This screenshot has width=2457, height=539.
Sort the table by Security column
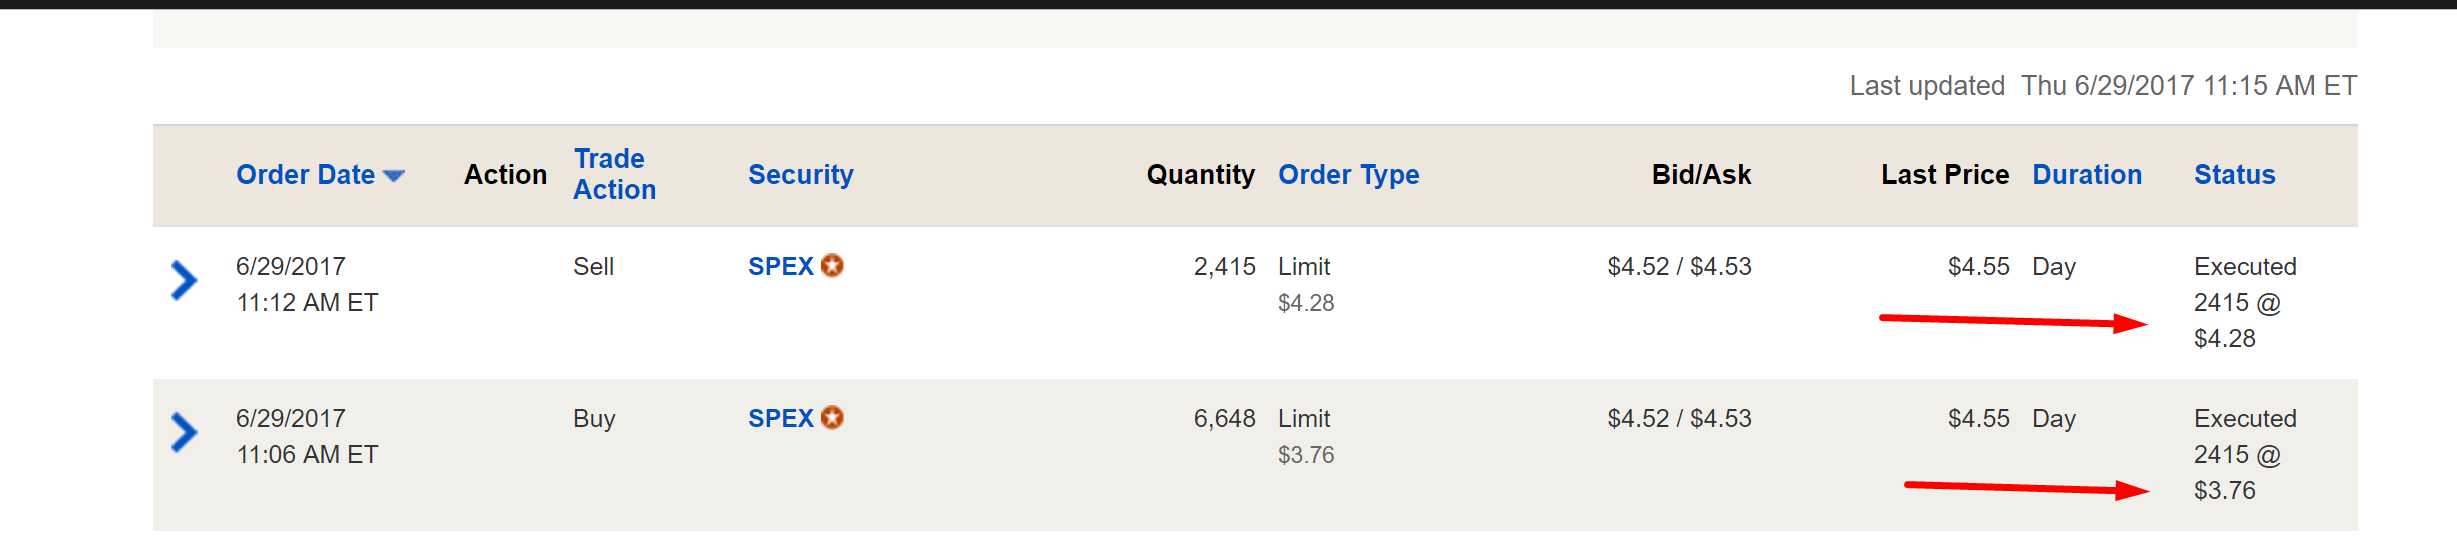click(800, 175)
